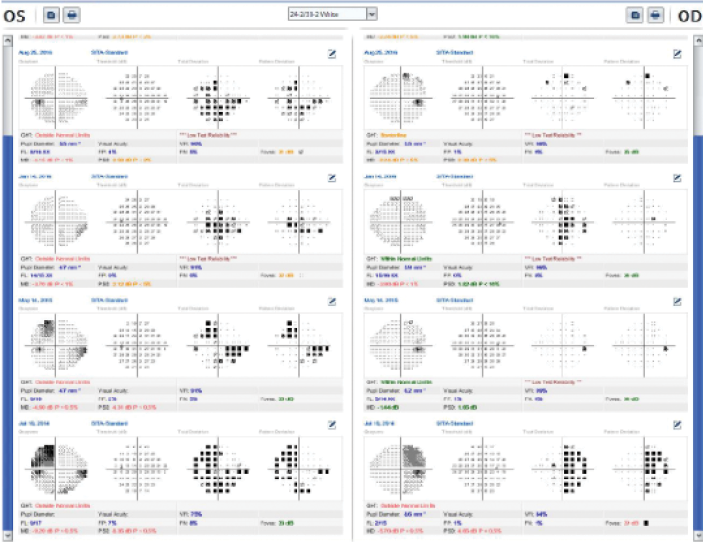Click the down arrow of the OS scrollbar
This screenshot has height=542, width=703.
click(x=8, y=535)
